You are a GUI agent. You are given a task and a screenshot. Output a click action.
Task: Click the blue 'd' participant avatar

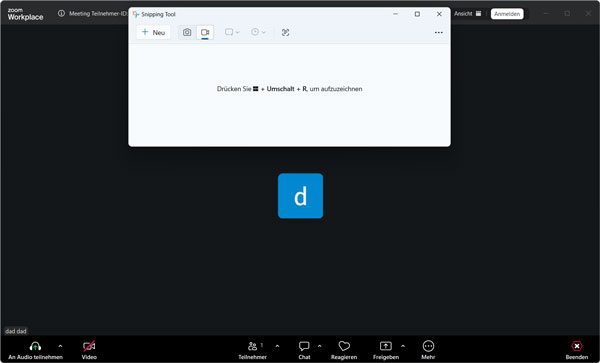(300, 196)
